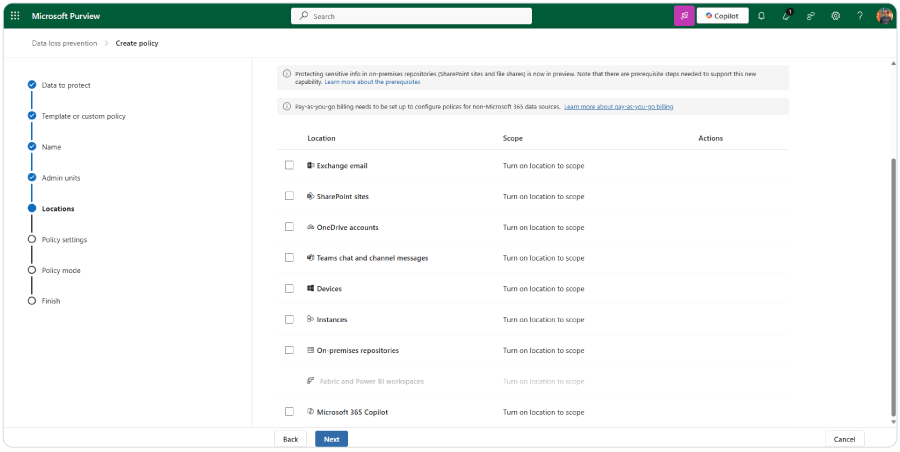The image size is (900, 452).
Task: Open the Name step
Action: [51, 147]
